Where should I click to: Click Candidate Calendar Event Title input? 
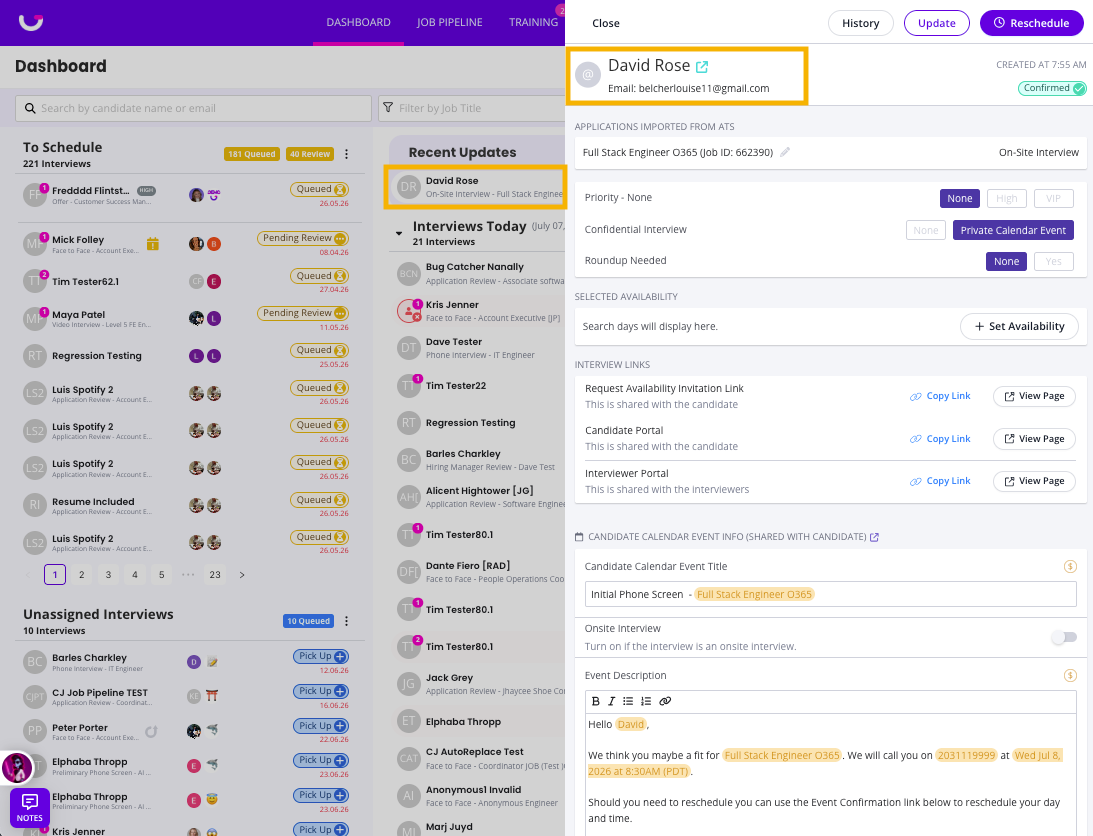[x=830, y=594]
